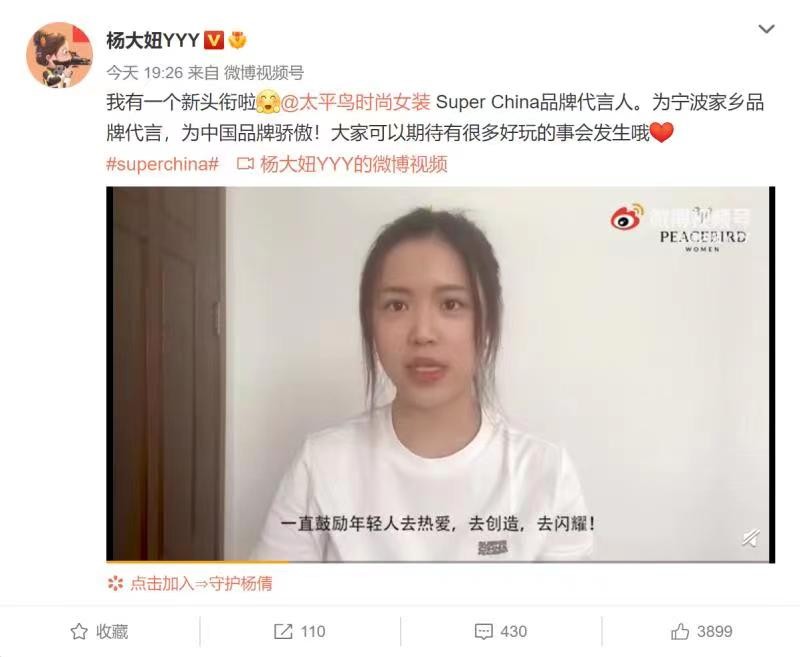800x657 pixels.
Task: Open the 杨大妞YYY username profile
Action: click(153, 40)
